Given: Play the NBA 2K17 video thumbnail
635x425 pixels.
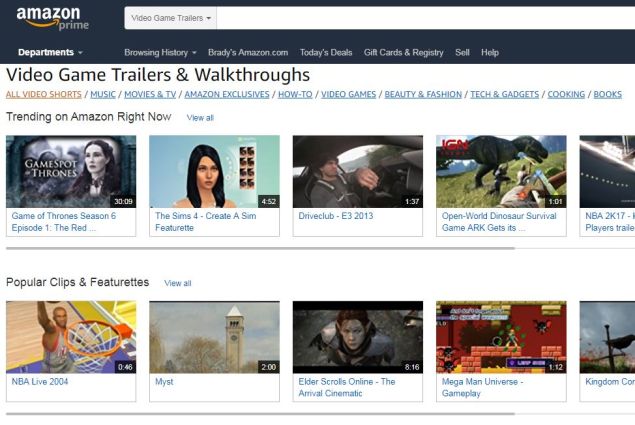Looking at the screenshot, I should tap(607, 172).
